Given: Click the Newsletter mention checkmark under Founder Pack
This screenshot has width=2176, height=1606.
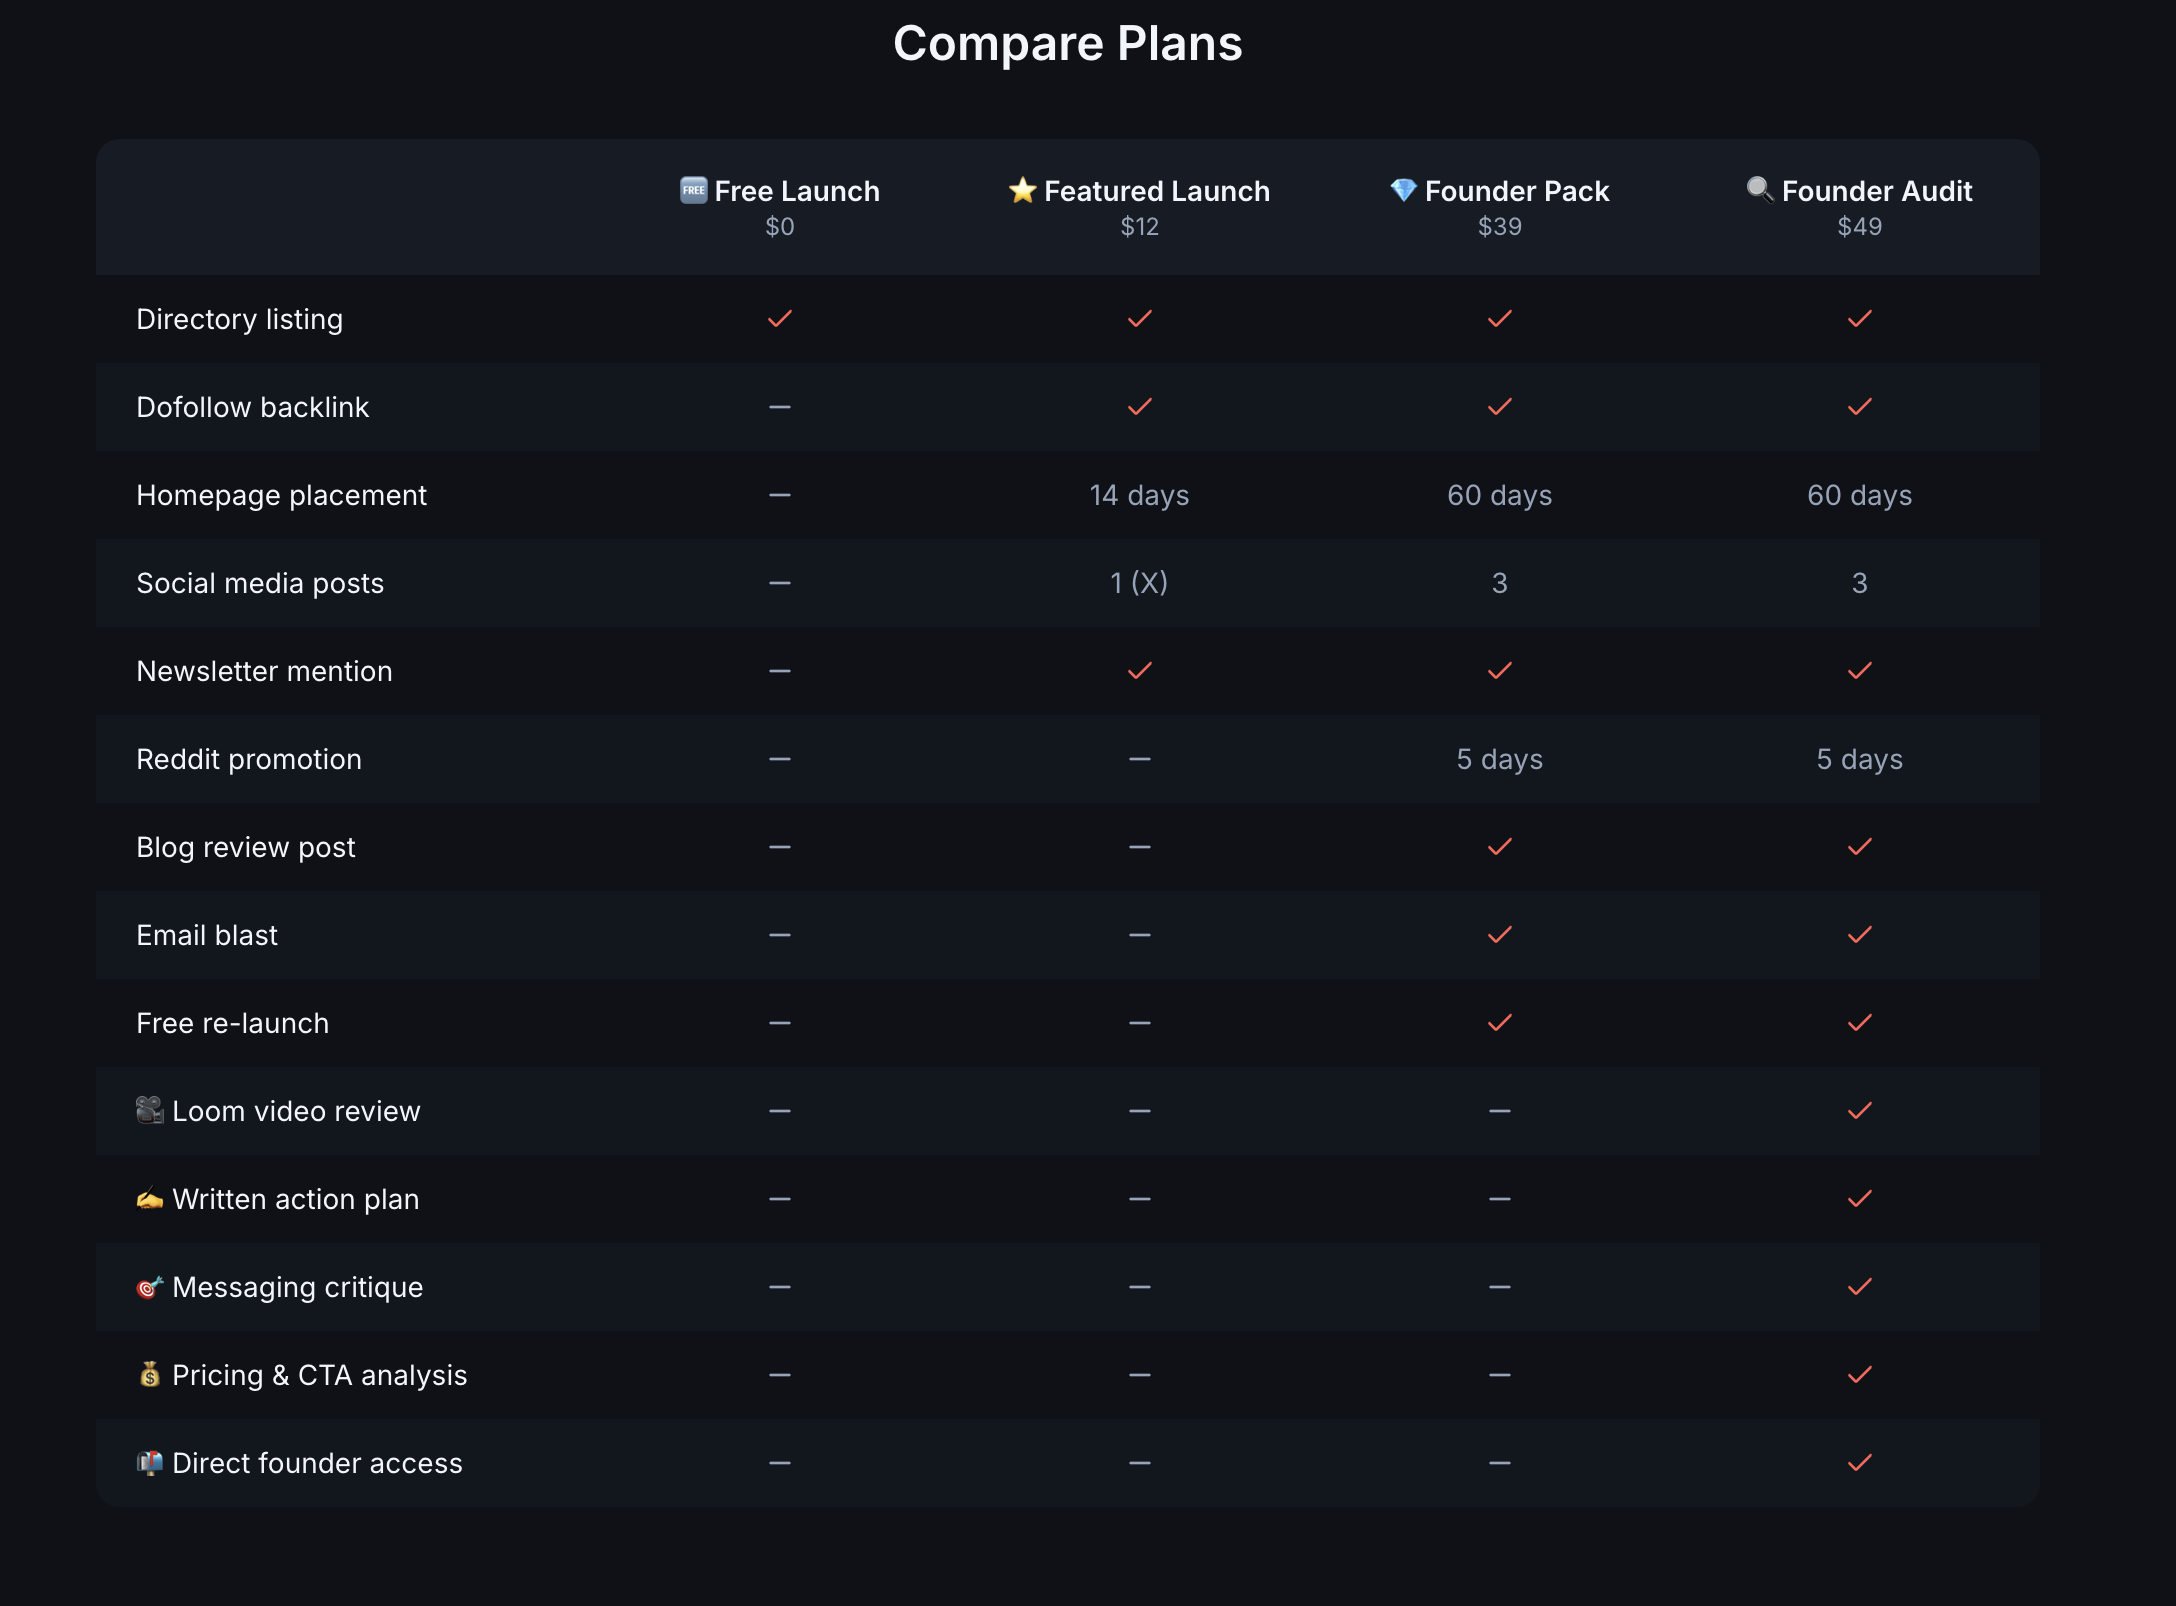Looking at the screenshot, I should click(x=1500, y=671).
